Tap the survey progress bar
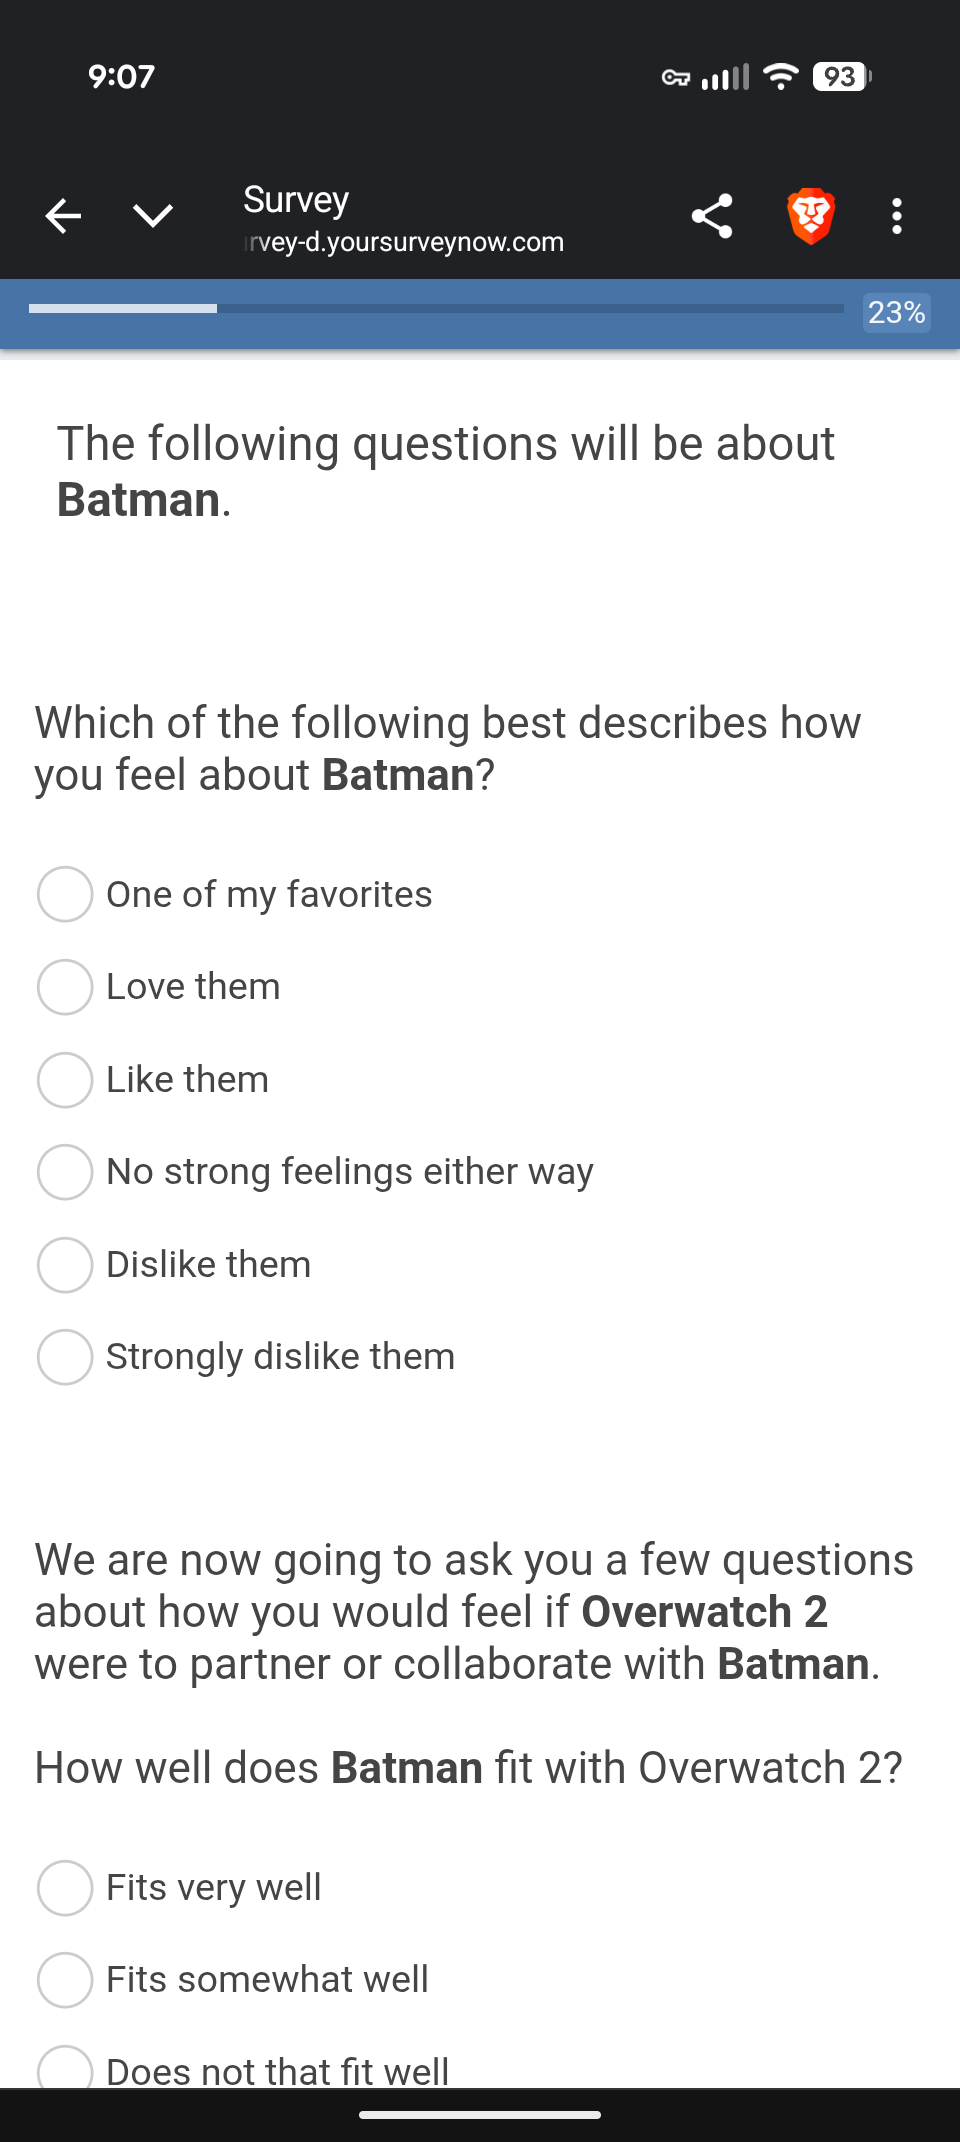This screenshot has width=960, height=2142. pyautogui.click(x=436, y=309)
